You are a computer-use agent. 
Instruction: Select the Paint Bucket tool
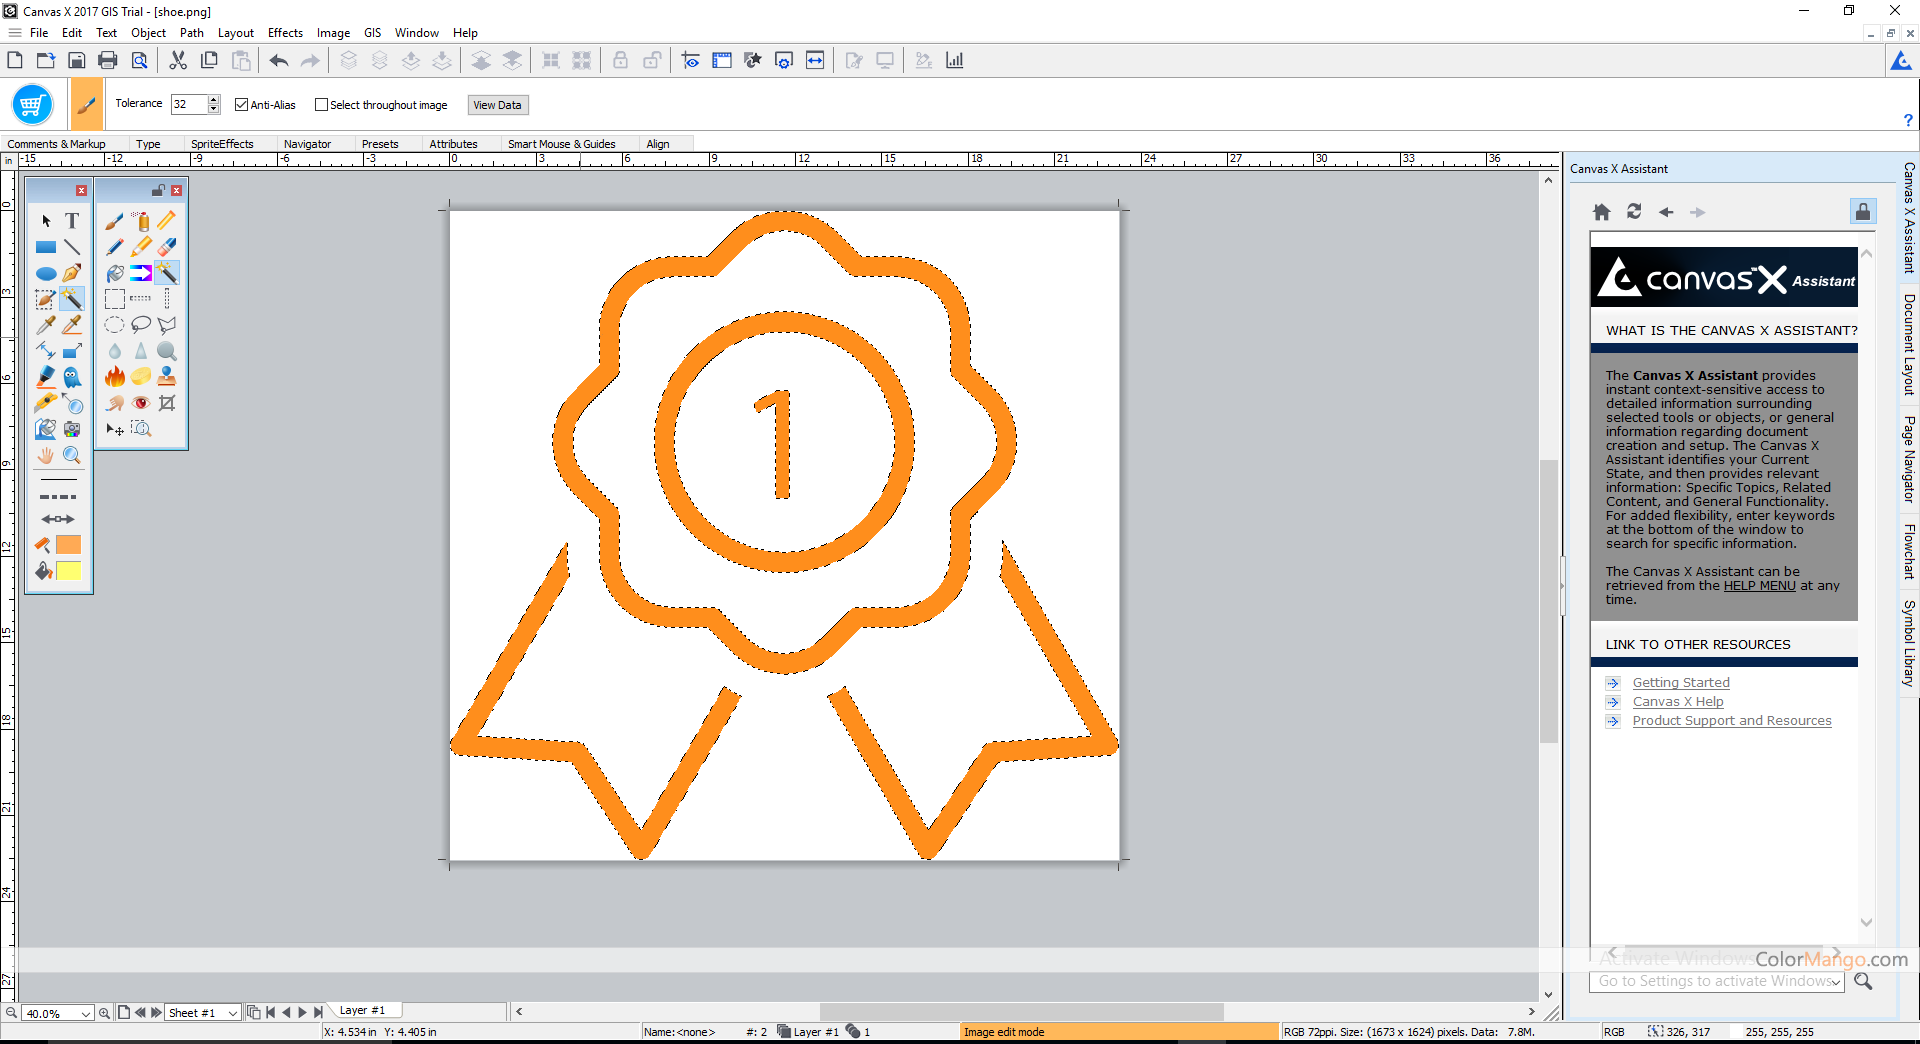(x=115, y=273)
